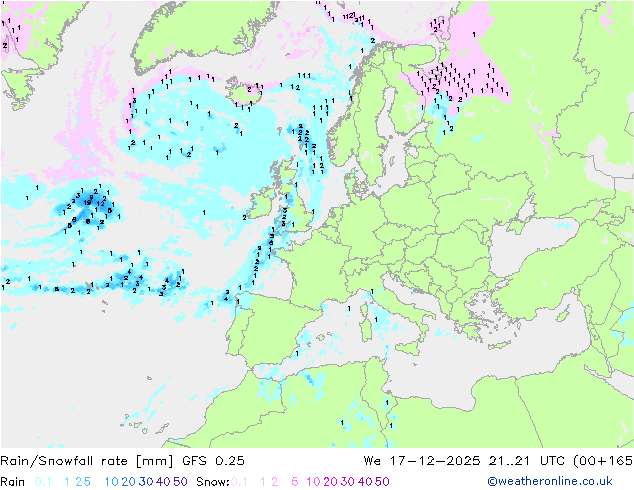Select the Snow legend 5 color value
Image resolution: width=634 pixels, height=490 pixels.
click(295, 482)
